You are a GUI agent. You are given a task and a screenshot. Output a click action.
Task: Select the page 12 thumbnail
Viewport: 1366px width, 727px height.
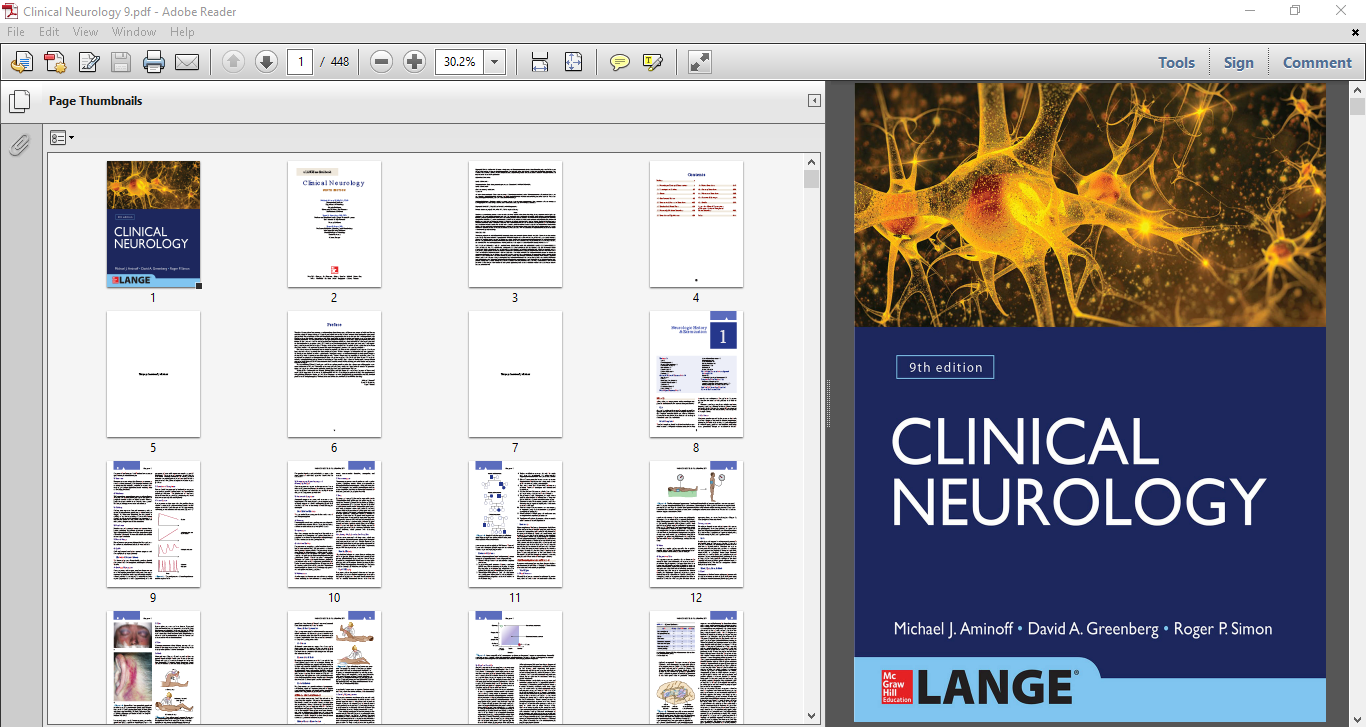(696, 524)
